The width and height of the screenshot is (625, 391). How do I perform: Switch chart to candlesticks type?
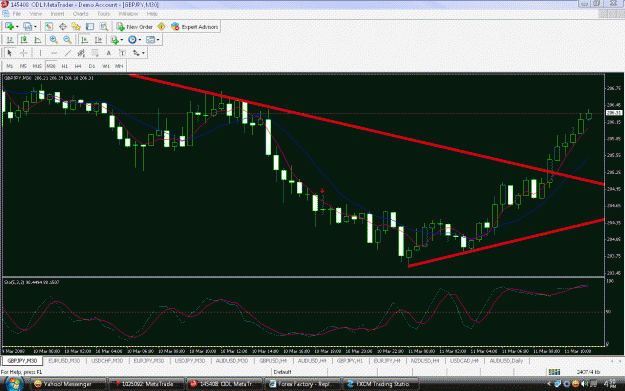tap(24, 40)
